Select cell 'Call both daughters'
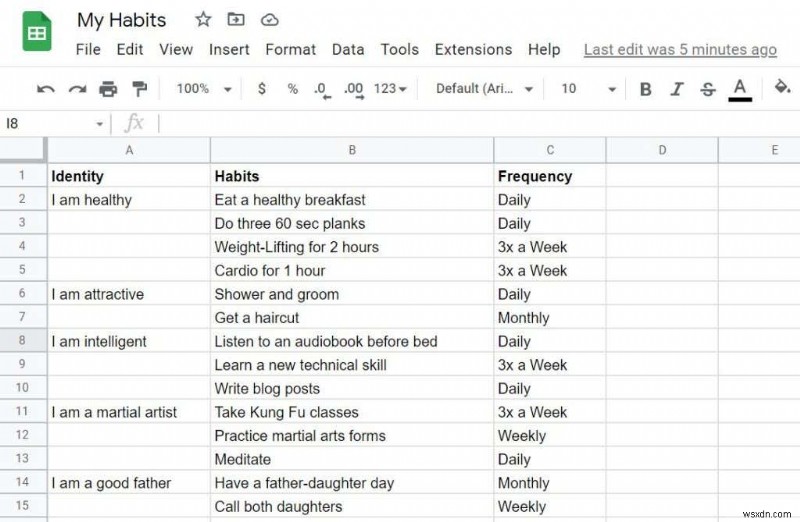800x522 pixels. point(352,506)
